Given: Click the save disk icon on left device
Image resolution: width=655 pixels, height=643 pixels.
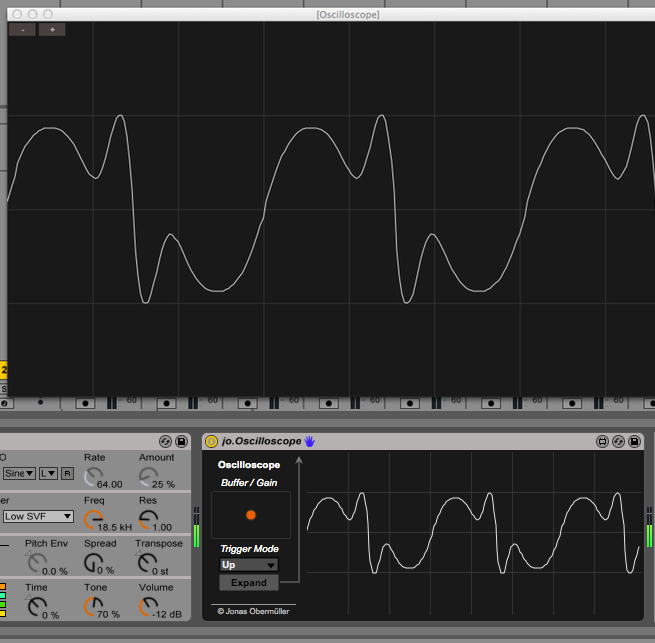Looking at the screenshot, I should tap(181, 441).
